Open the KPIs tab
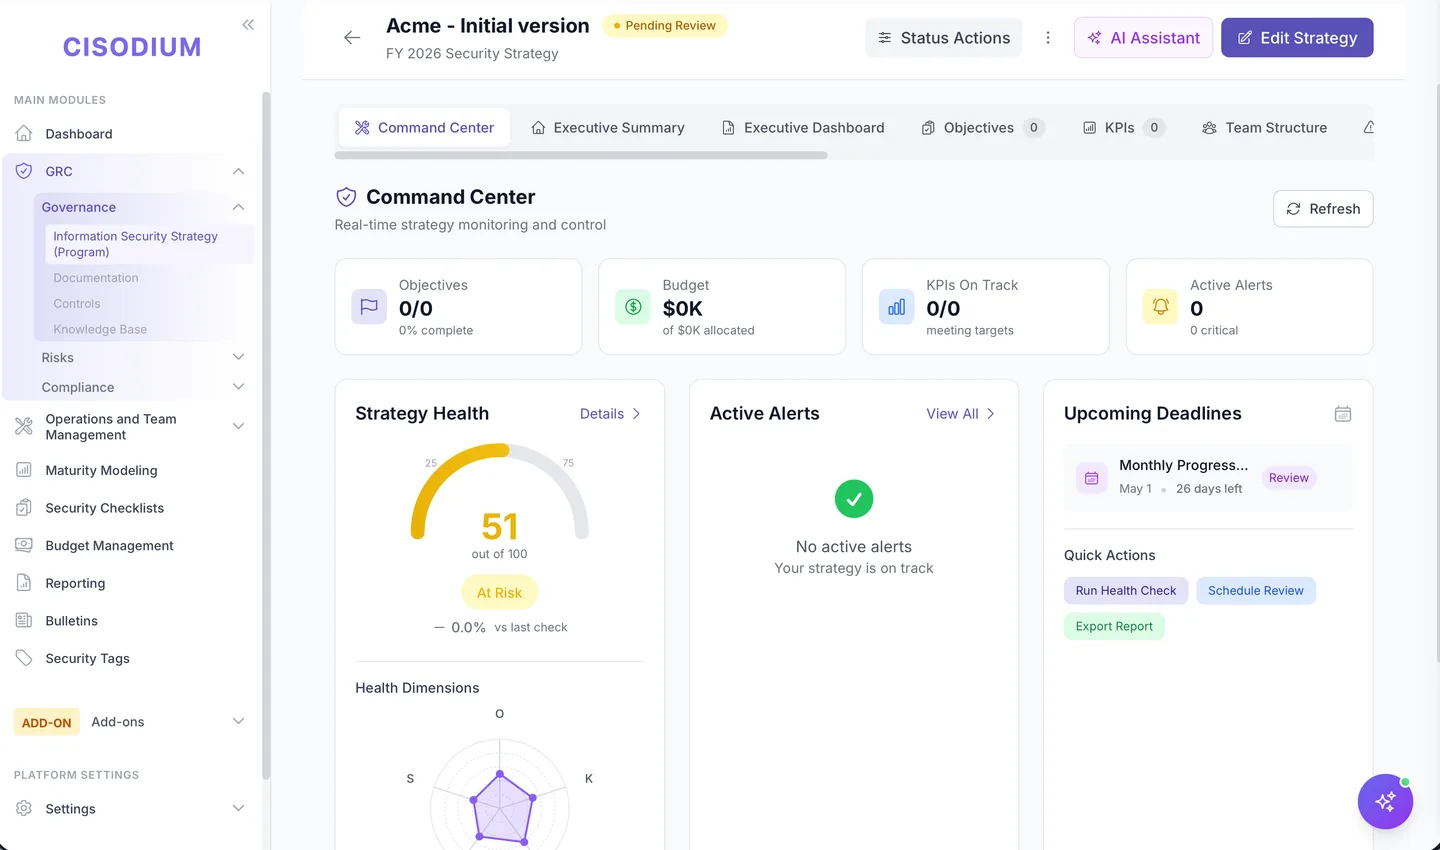The width and height of the screenshot is (1440, 850). pos(1124,128)
